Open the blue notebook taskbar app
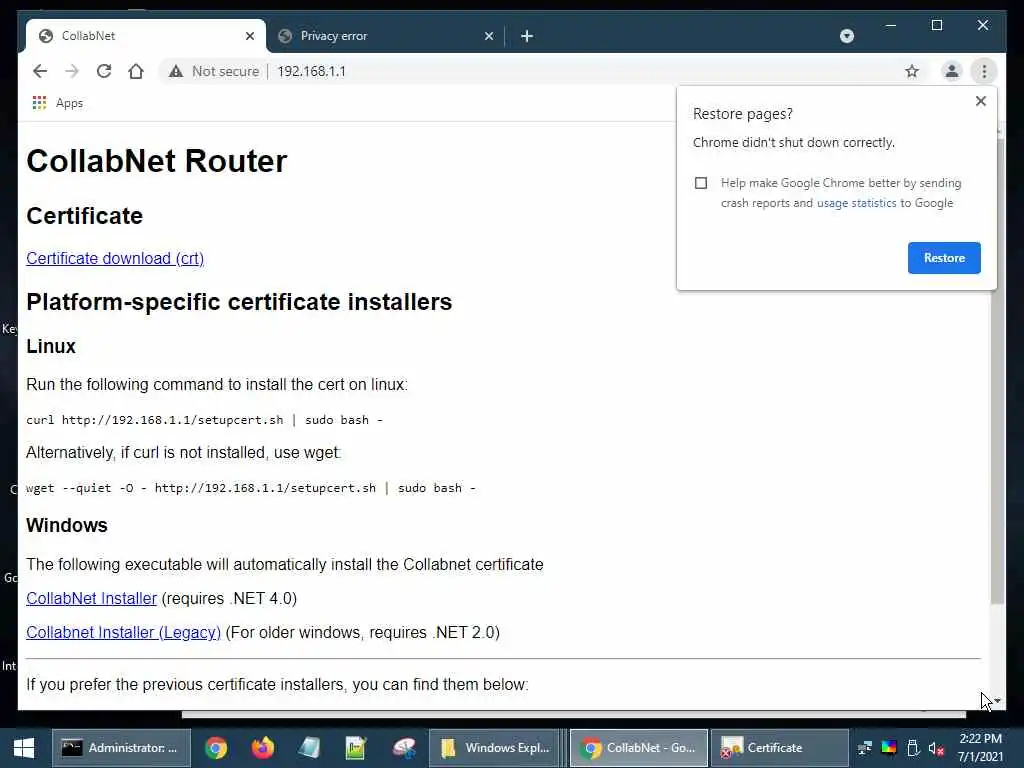 [x=310, y=748]
